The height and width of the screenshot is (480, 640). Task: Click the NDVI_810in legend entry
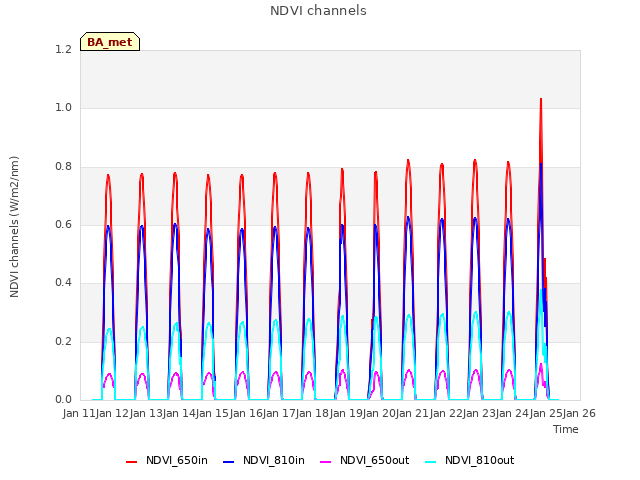pos(264,460)
